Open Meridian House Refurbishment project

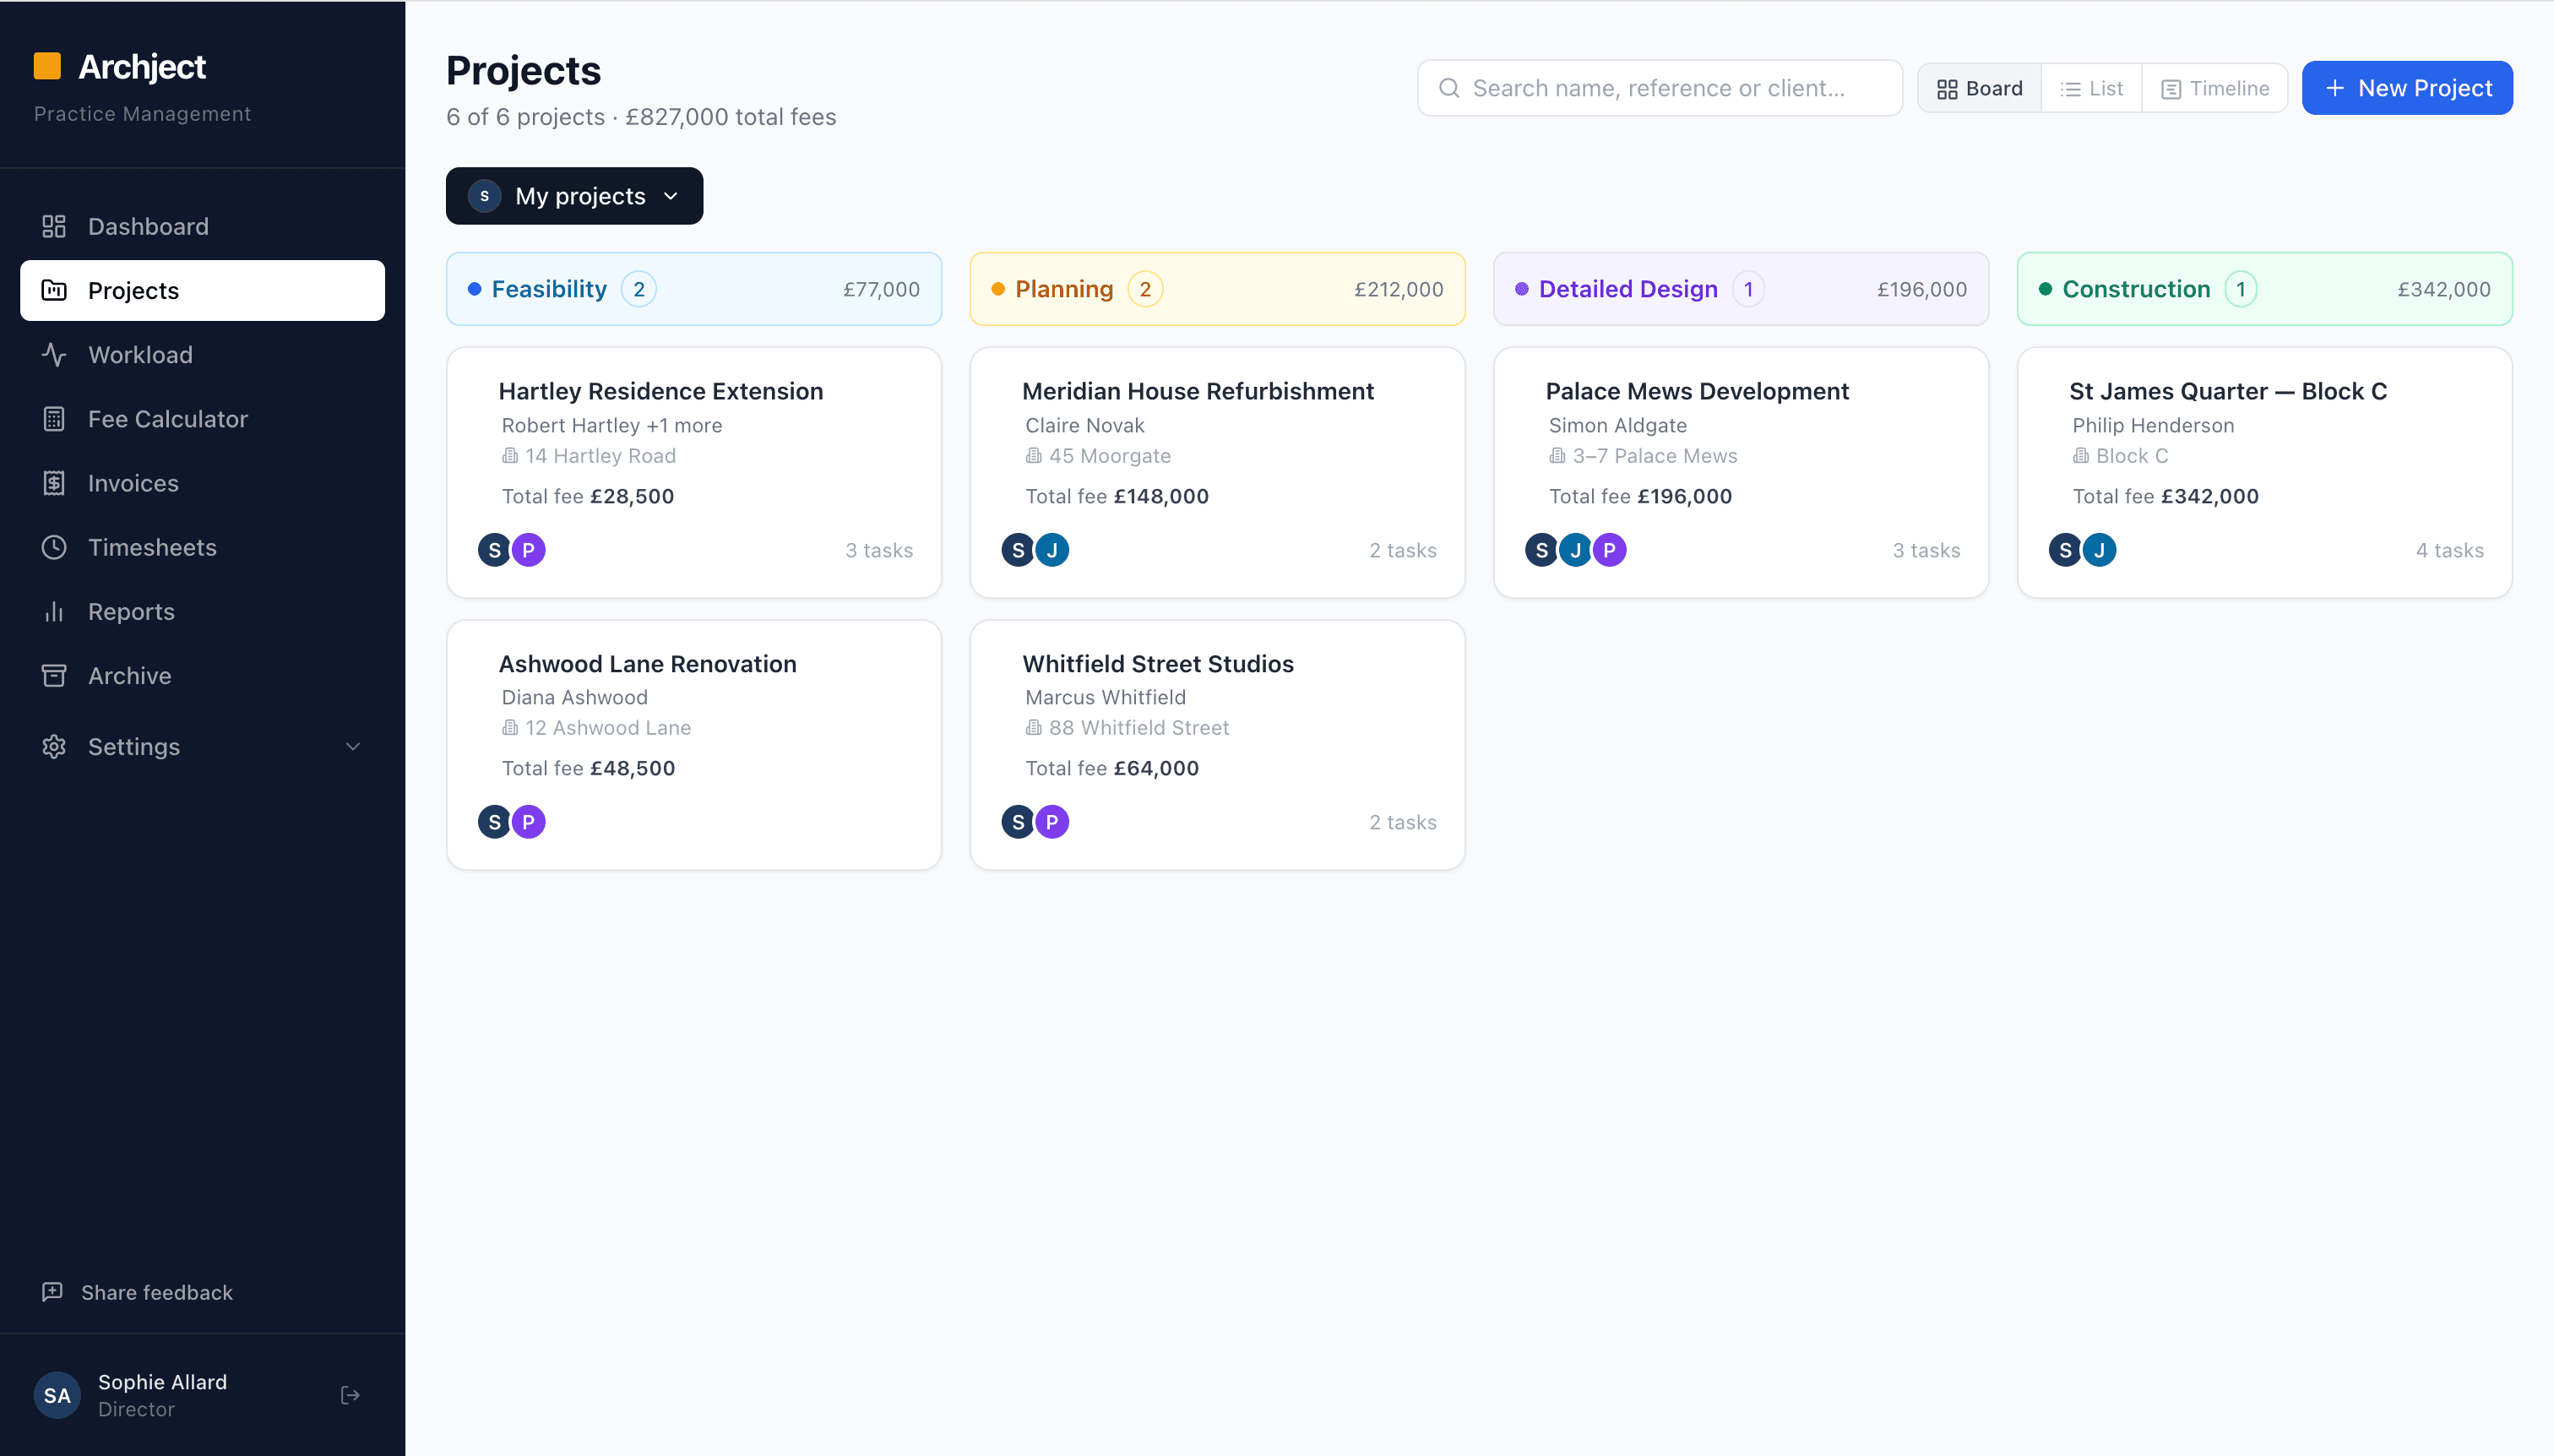1217,472
